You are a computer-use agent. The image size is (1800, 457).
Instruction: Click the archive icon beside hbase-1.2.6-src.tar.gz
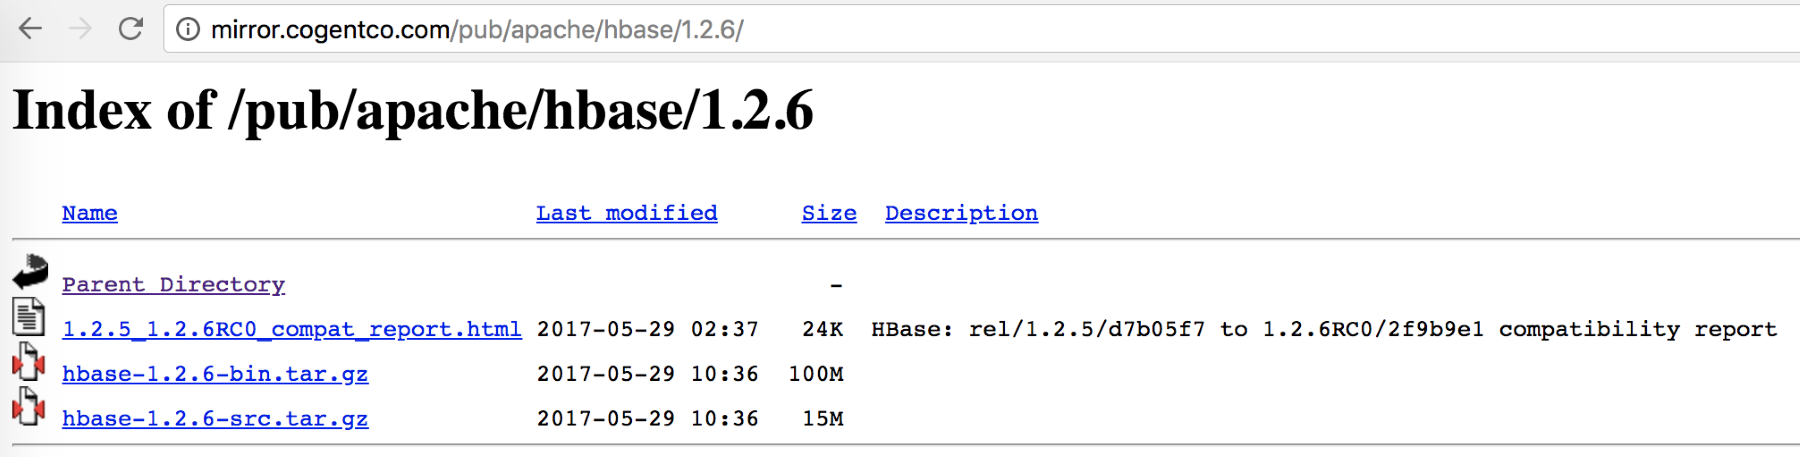pyautogui.click(x=29, y=407)
